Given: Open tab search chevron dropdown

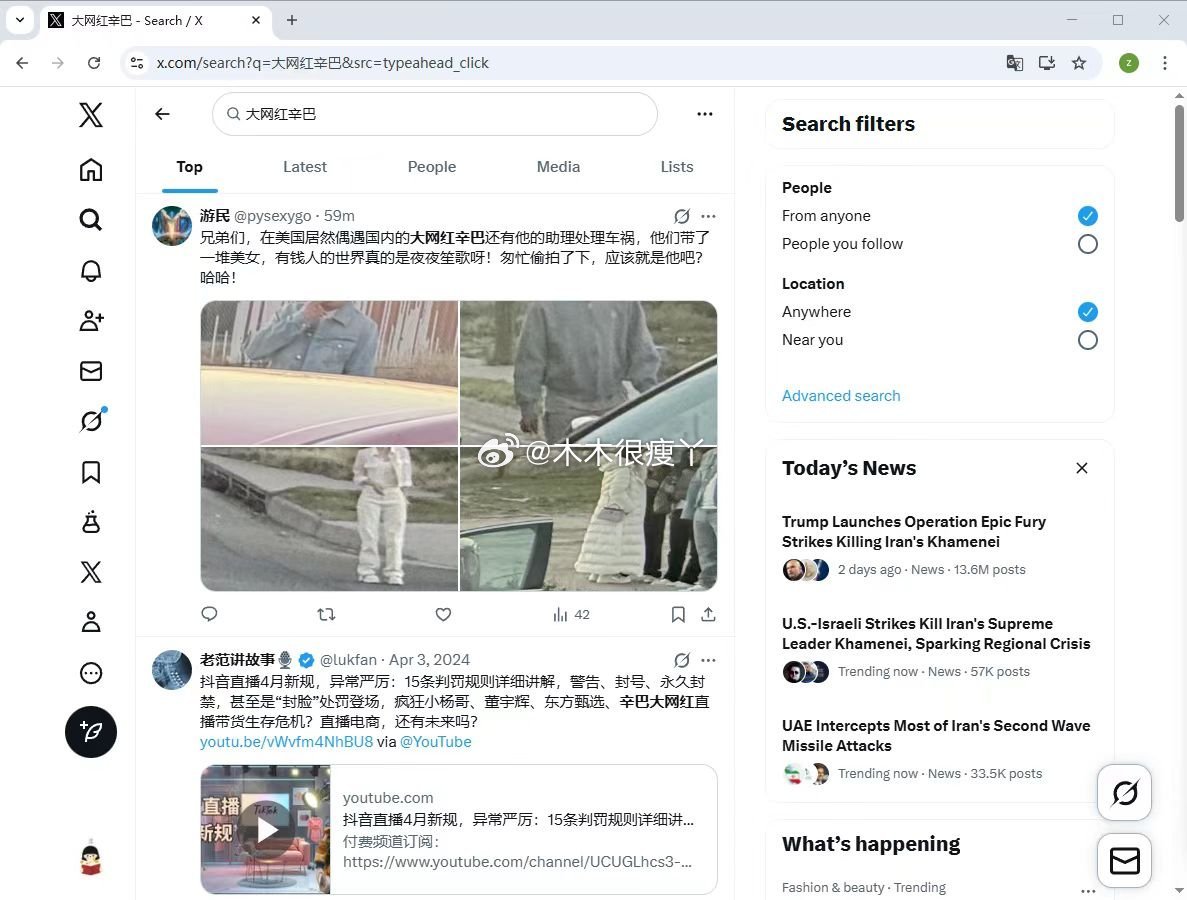Looking at the screenshot, I should (x=20, y=20).
